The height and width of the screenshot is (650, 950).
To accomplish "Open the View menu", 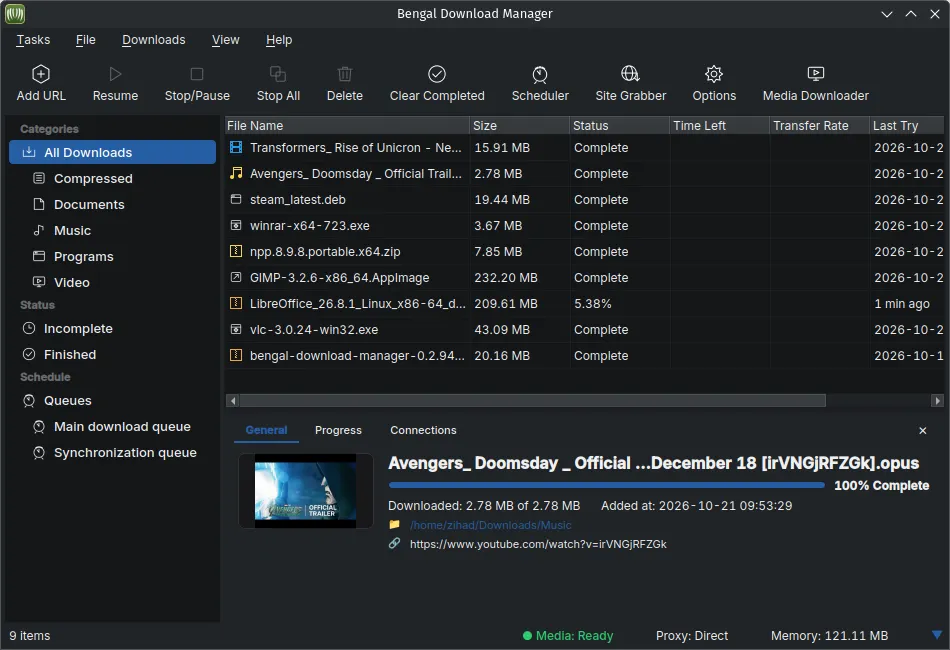I will (x=225, y=40).
